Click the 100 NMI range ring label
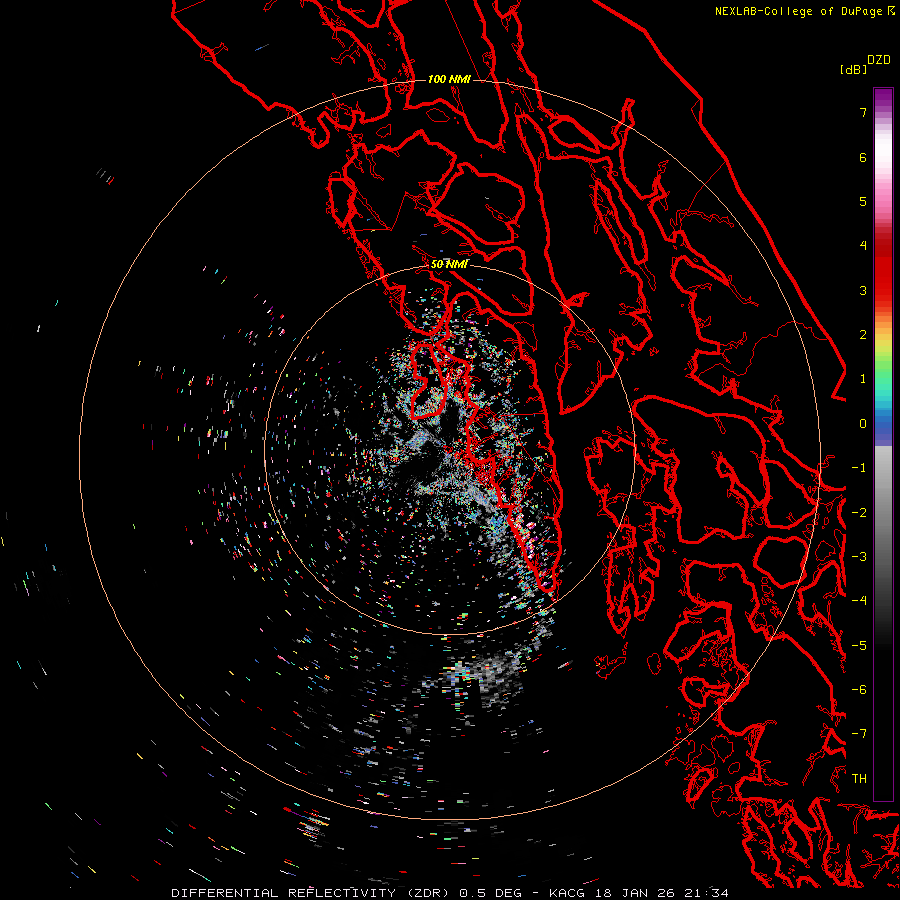The image size is (900, 900). click(449, 79)
